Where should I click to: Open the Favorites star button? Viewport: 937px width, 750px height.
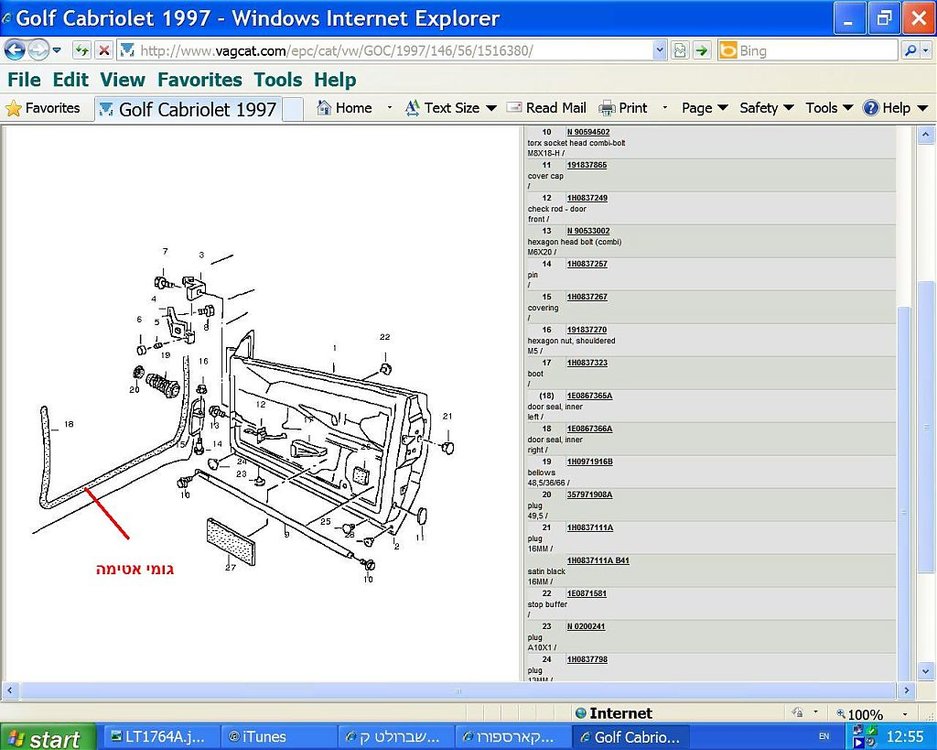[42, 108]
